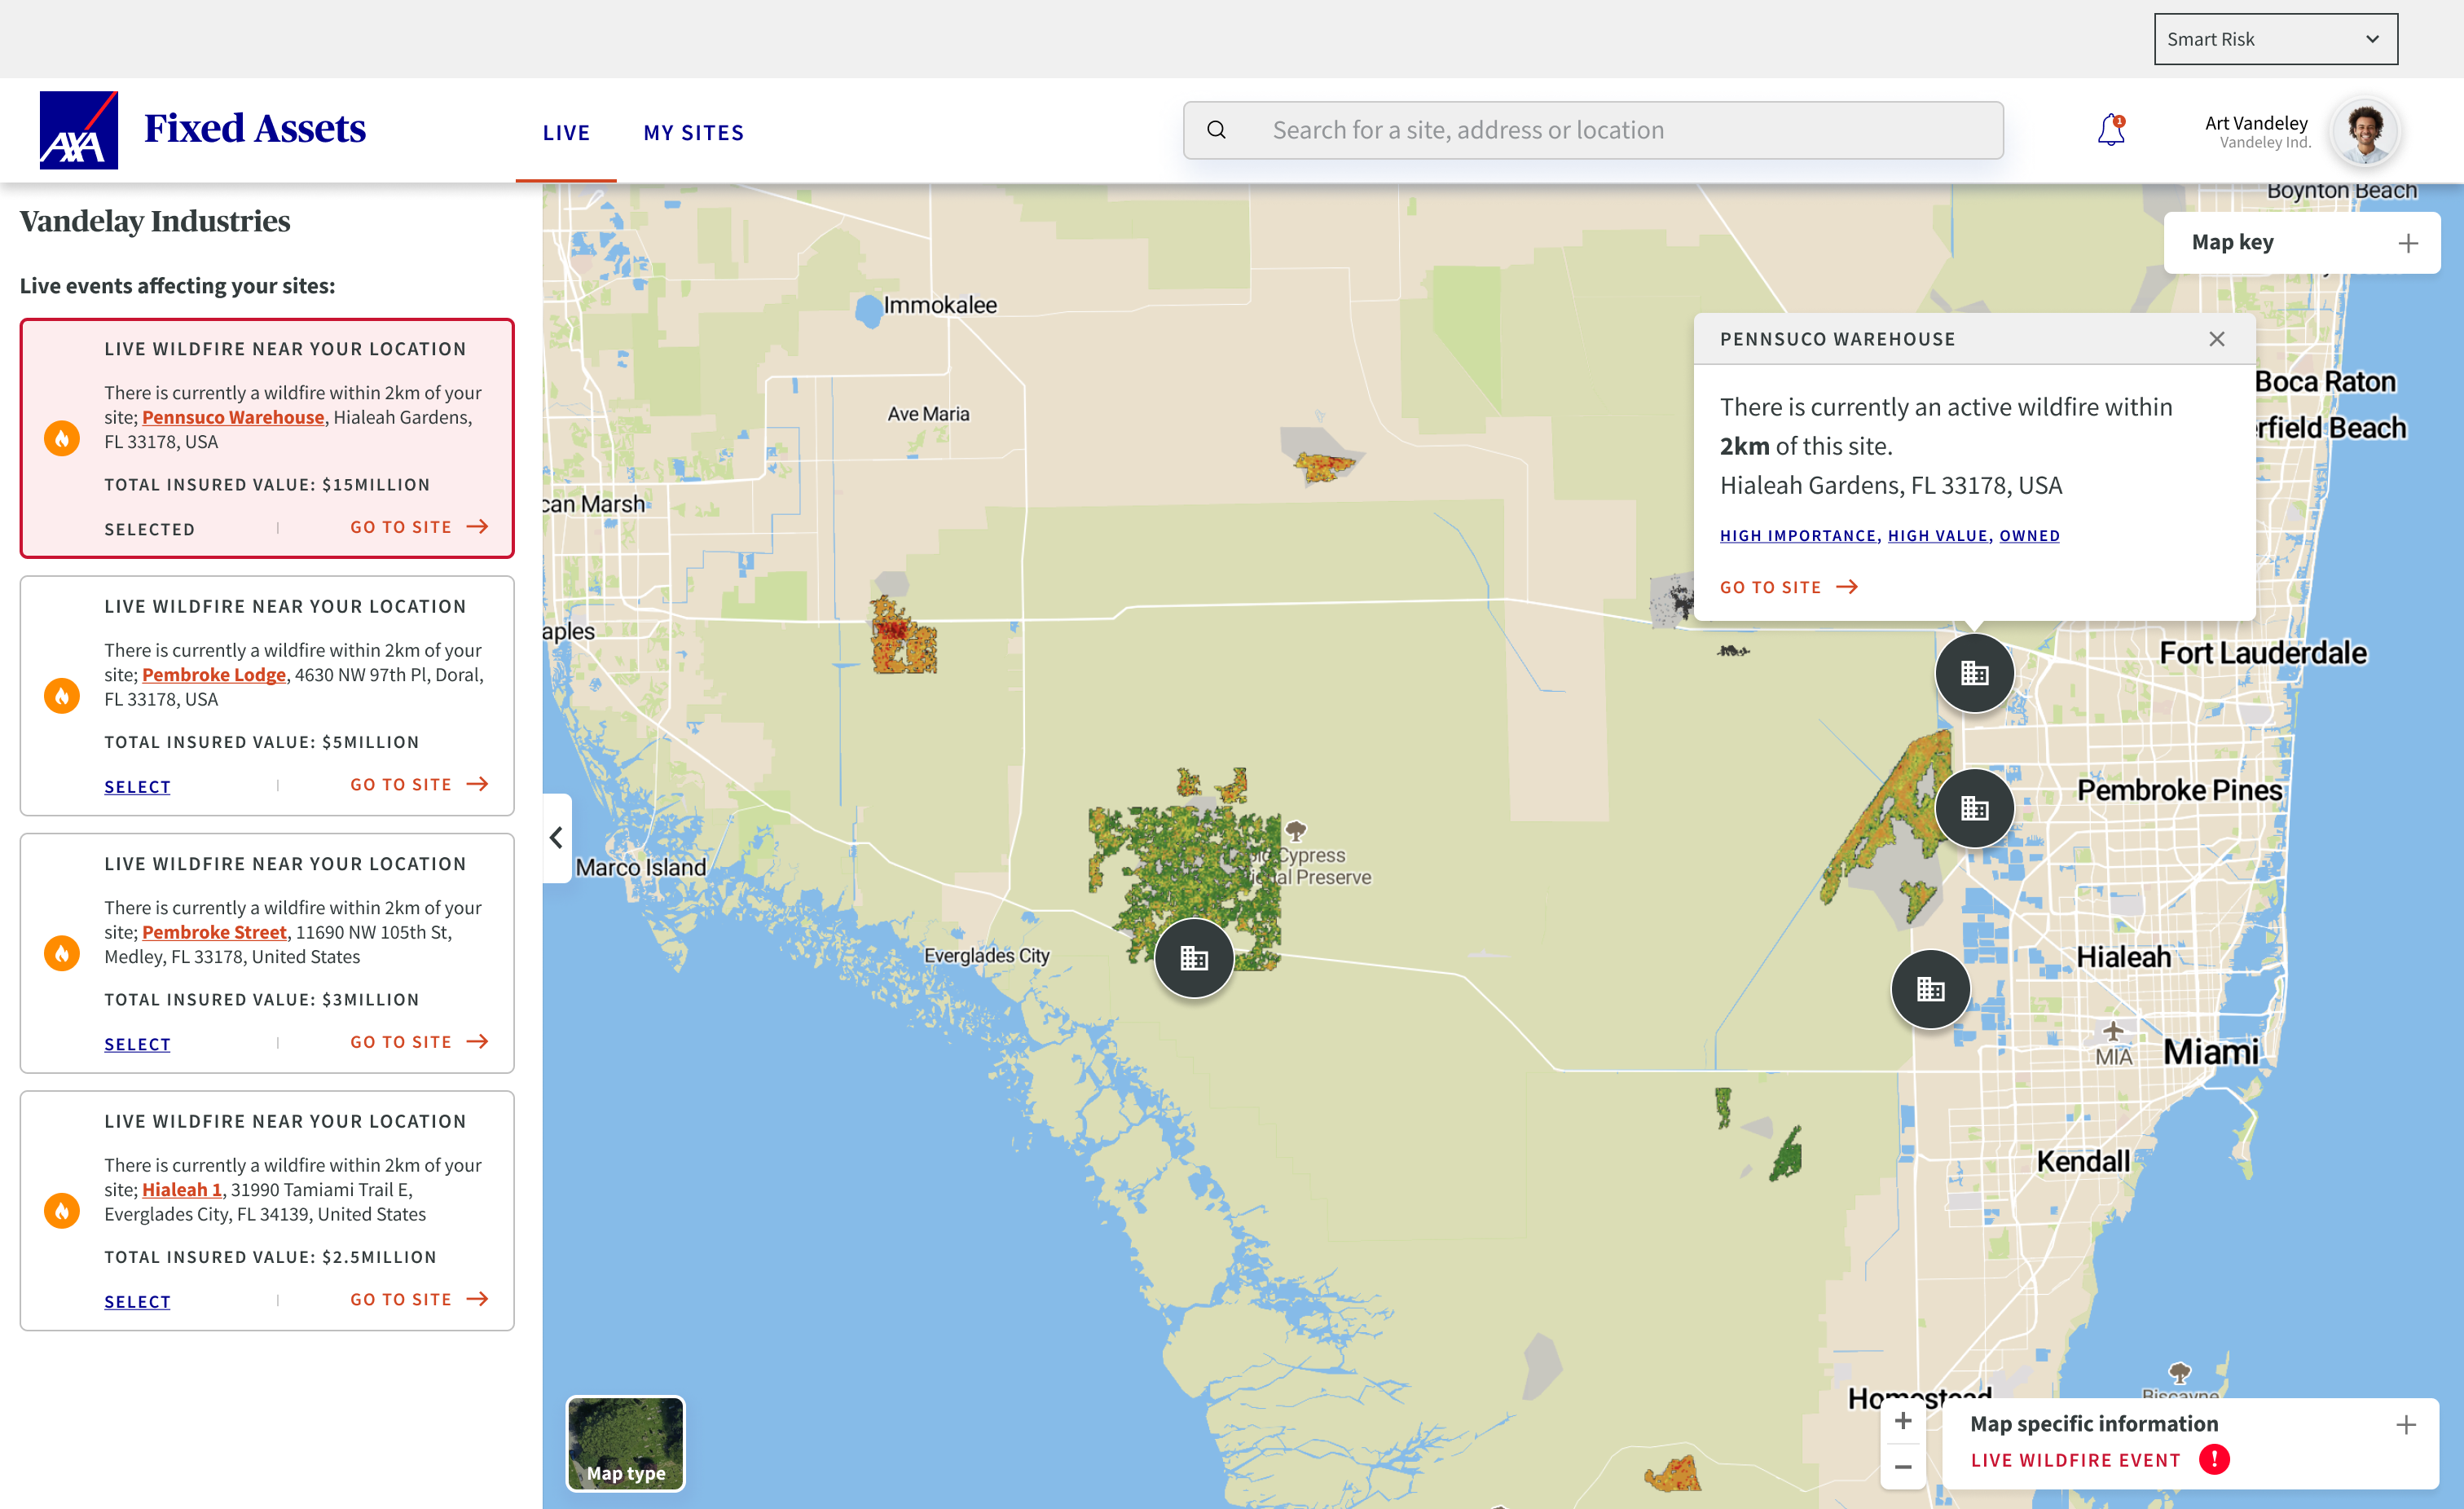Image resolution: width=2464 pixels, height=1509 pixels.
Task: Open Hialeah 1 site link
Action: point(182,1190)
